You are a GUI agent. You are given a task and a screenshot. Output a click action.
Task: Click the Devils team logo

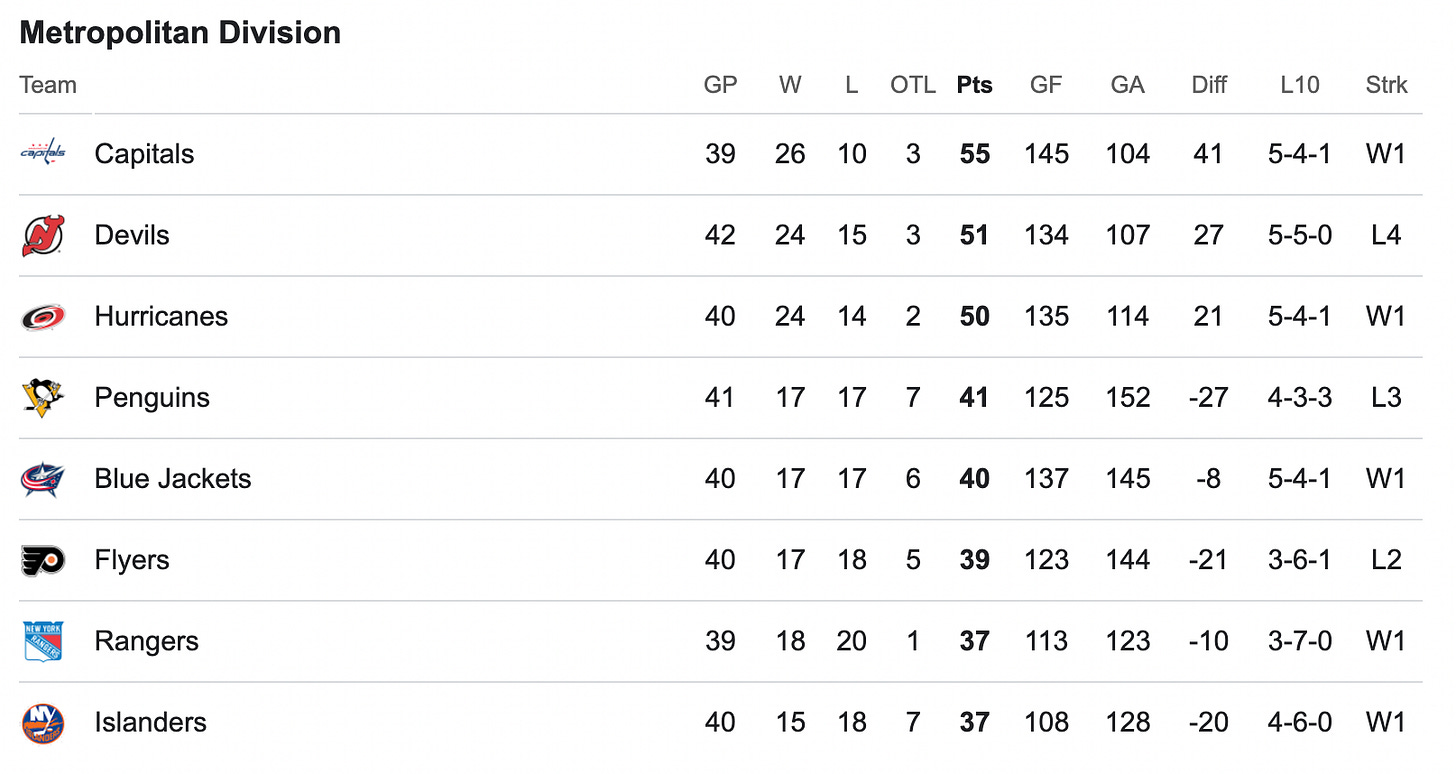point(43,235)
